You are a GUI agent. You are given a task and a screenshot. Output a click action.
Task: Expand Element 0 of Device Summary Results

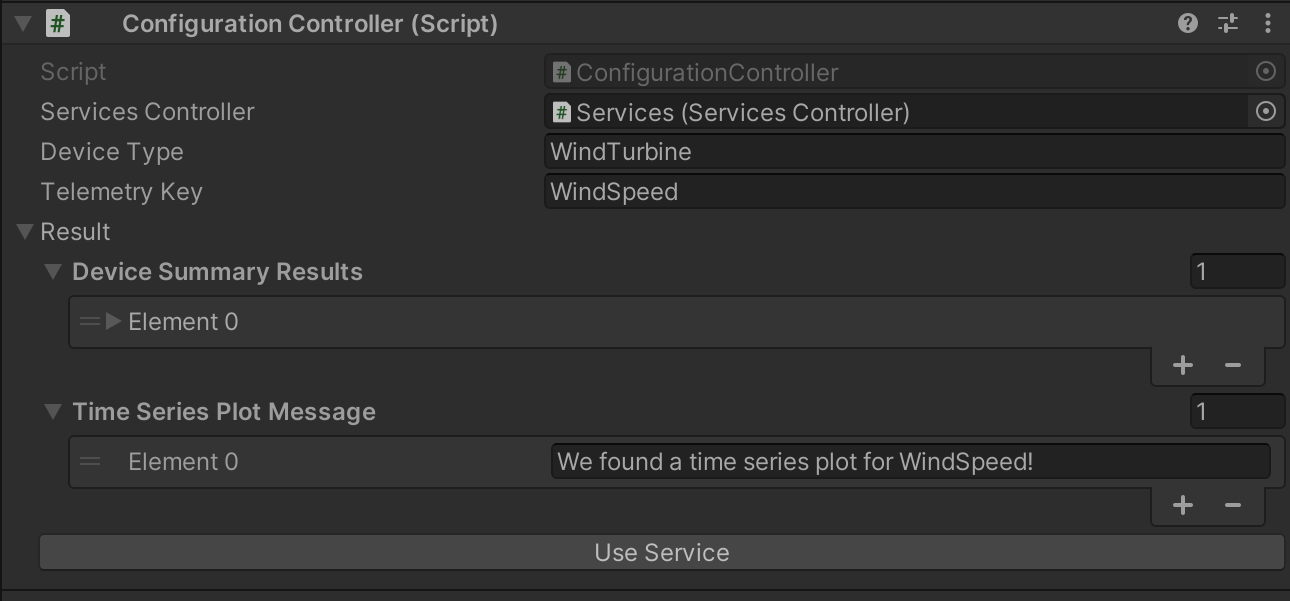tap(113, 321)
